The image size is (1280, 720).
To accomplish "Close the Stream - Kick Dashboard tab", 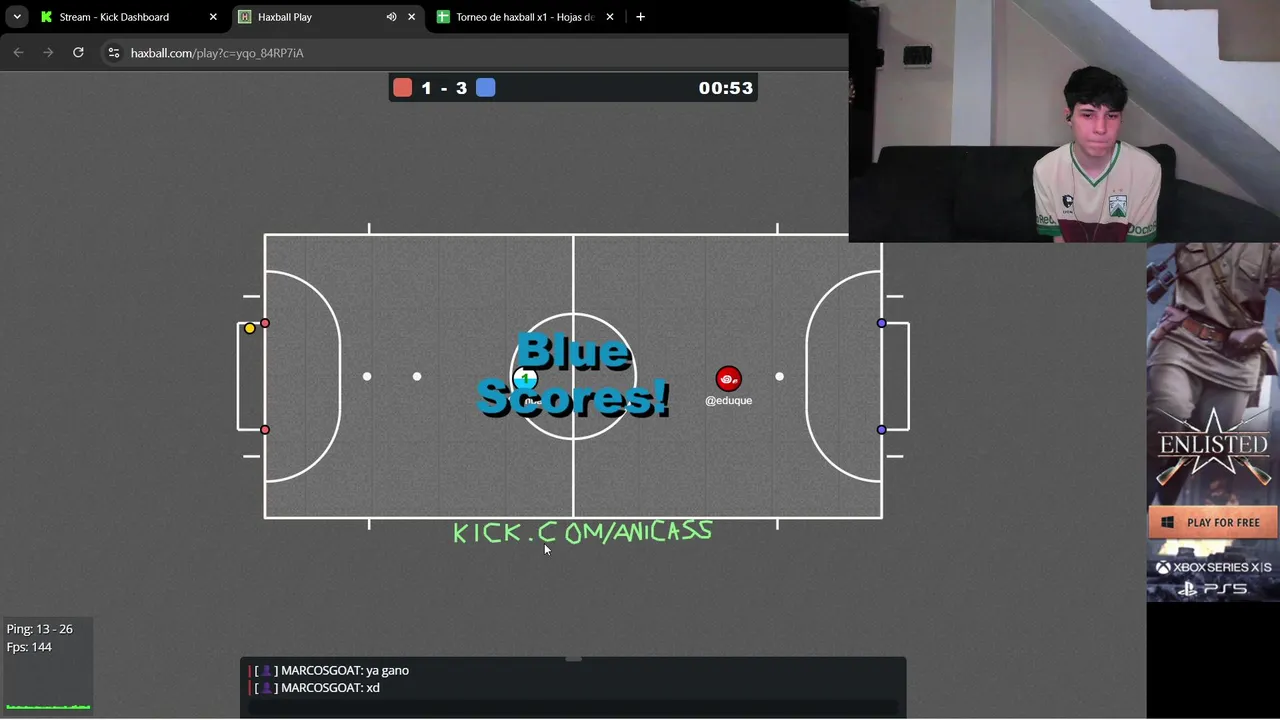I will tap(213, 17).
